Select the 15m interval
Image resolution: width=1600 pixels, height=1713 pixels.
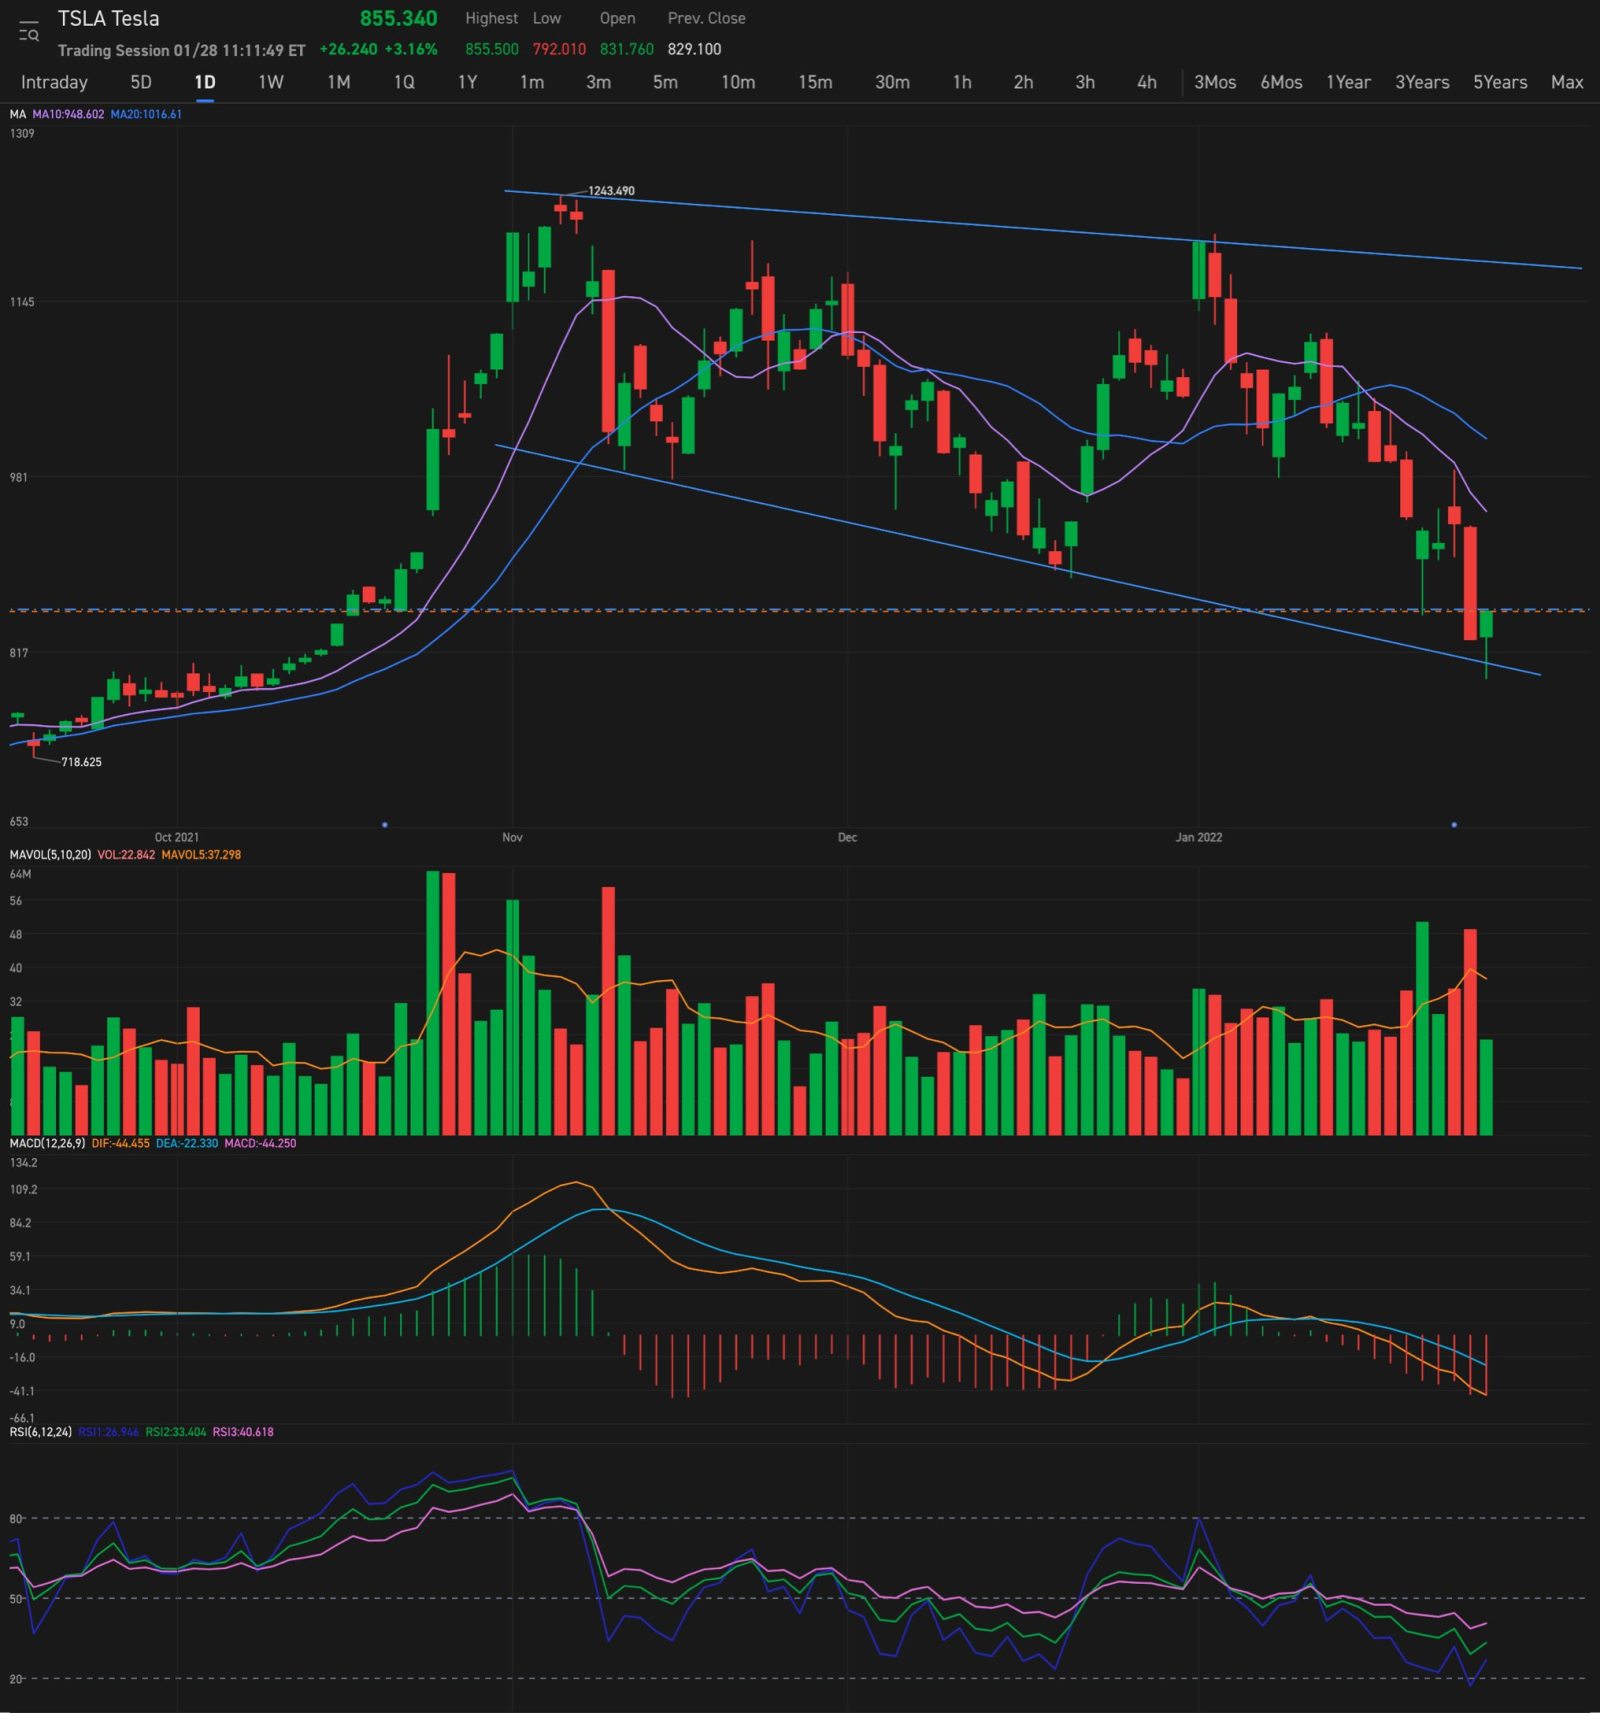815,82
